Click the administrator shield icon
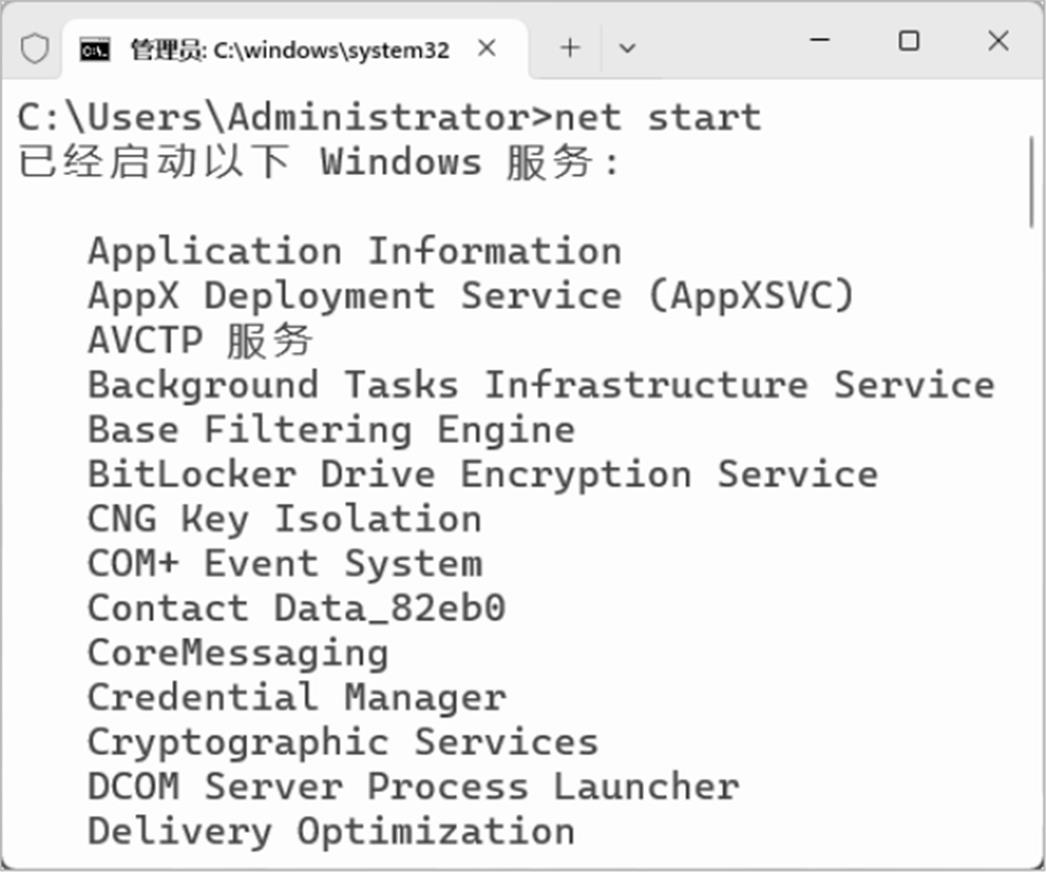The image size is (1046, 872). (35, 48)
